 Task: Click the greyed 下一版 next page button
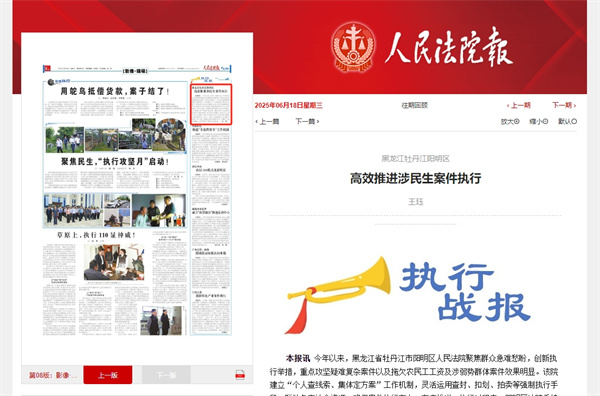click(x=166, y=375)
